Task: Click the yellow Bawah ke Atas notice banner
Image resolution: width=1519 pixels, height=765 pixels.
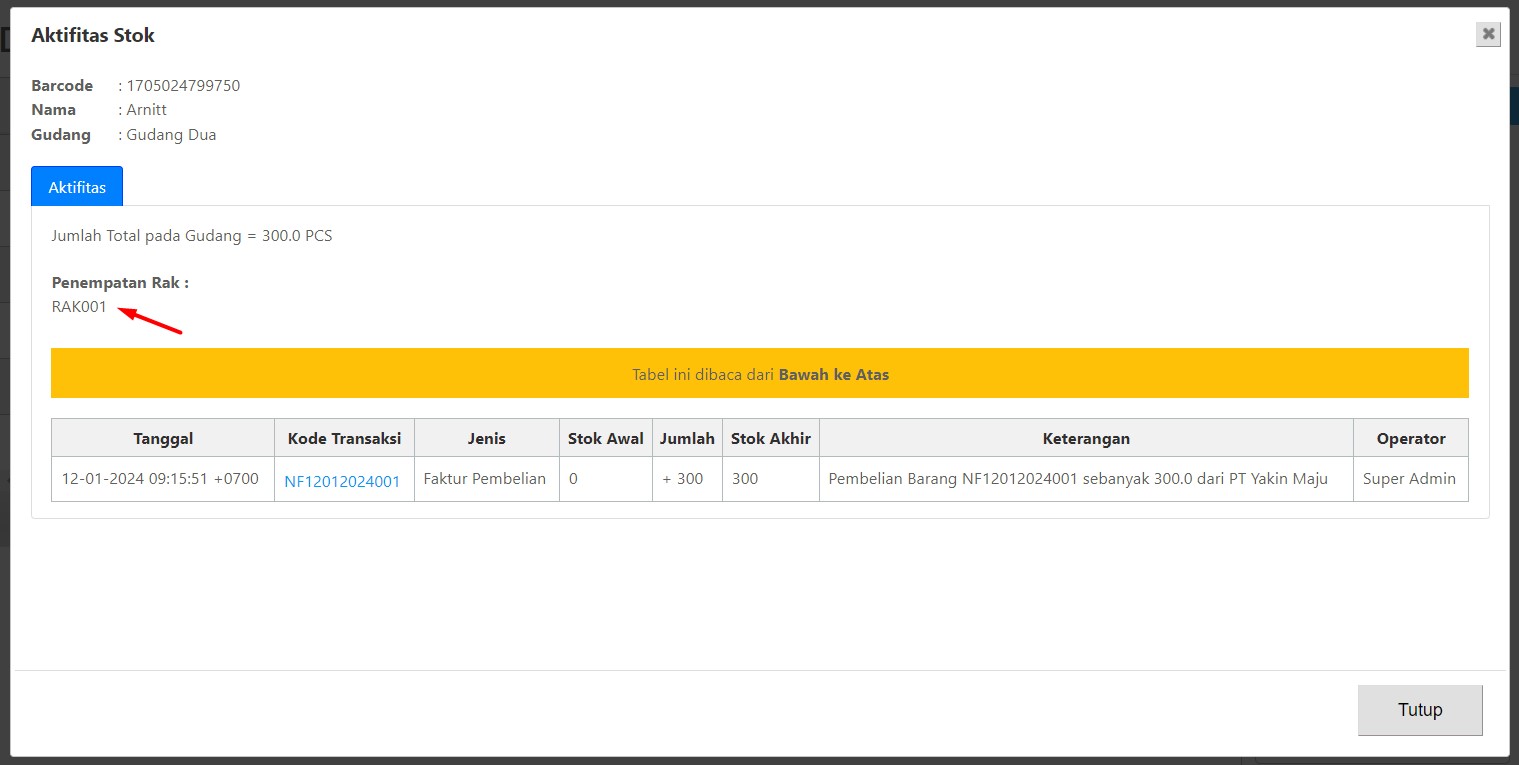Action: 760,373
